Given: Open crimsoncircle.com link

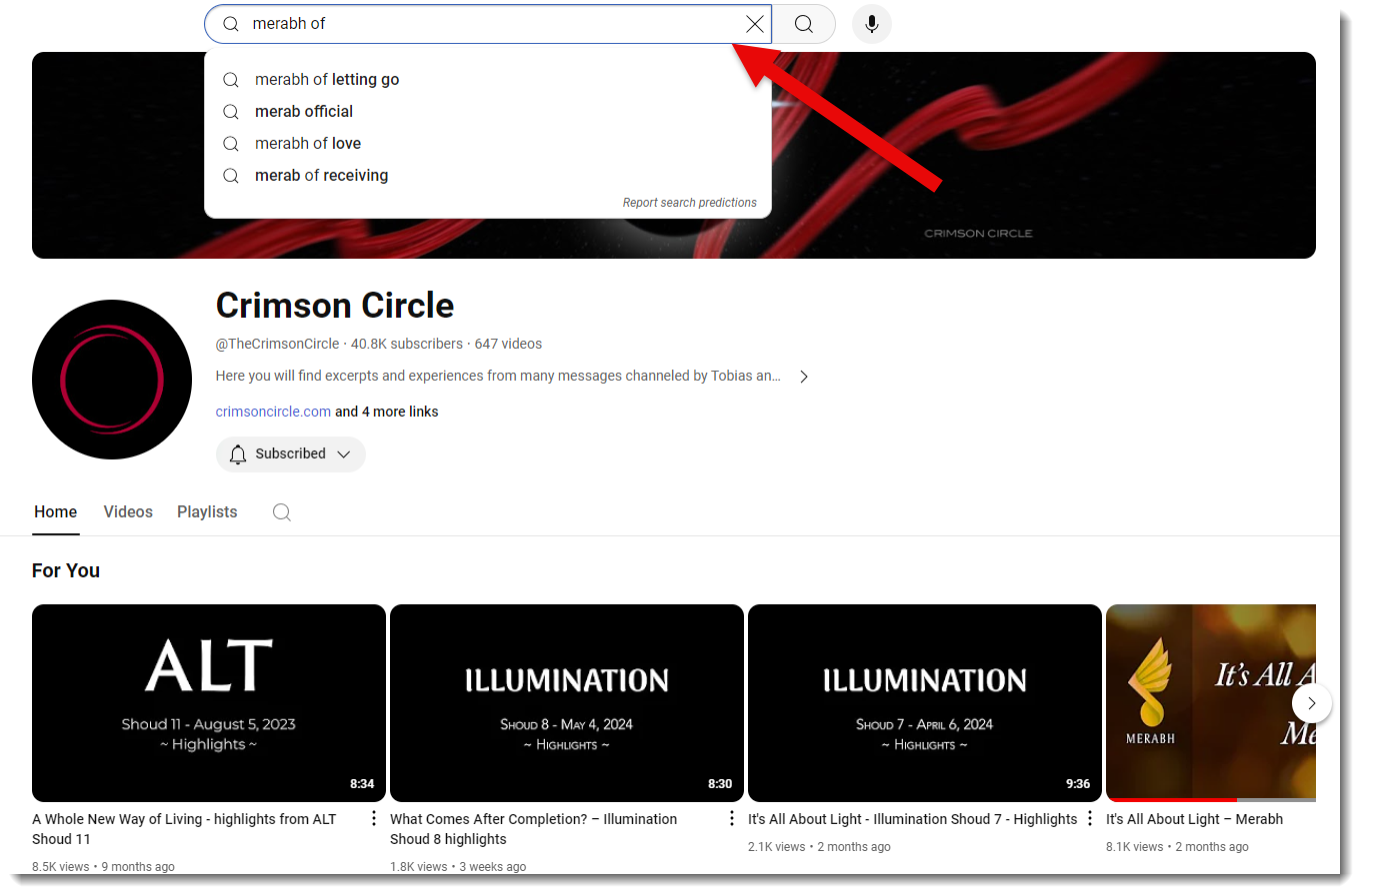Looking at the screenshot, I should (x=273, y=412).
